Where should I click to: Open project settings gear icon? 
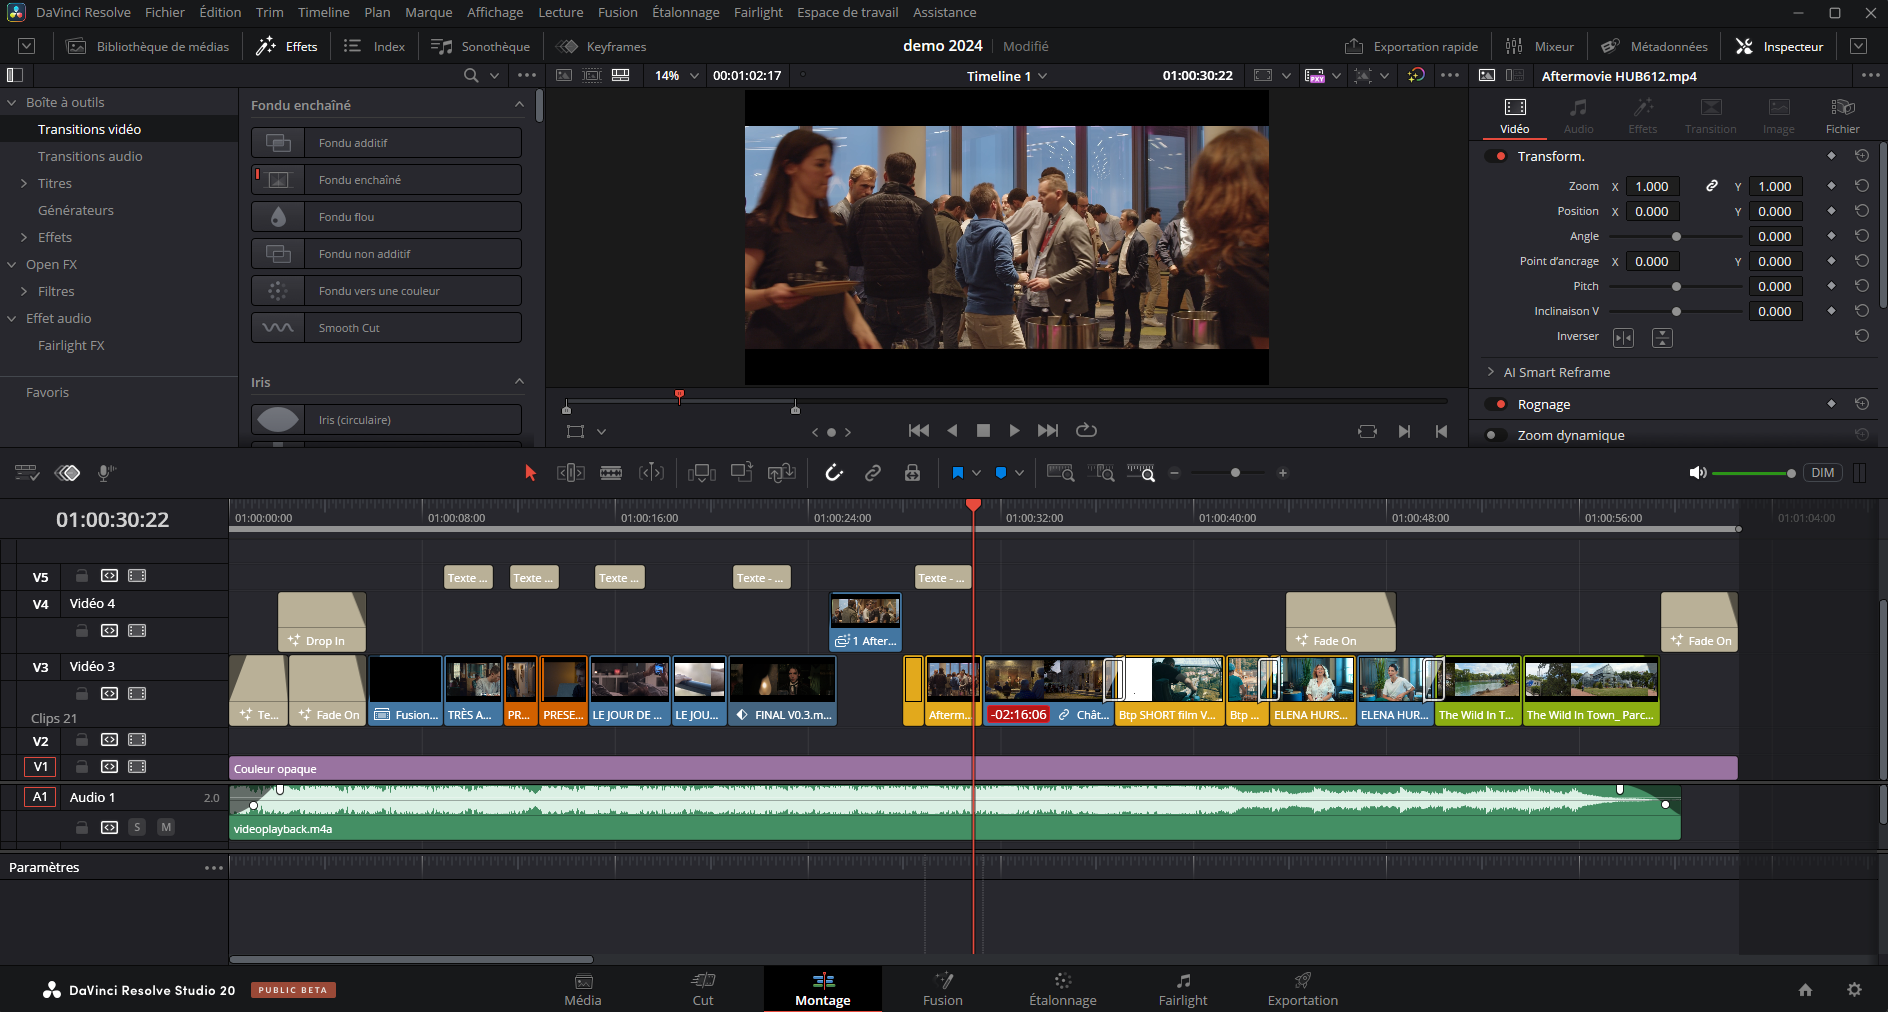point(1854,989)
